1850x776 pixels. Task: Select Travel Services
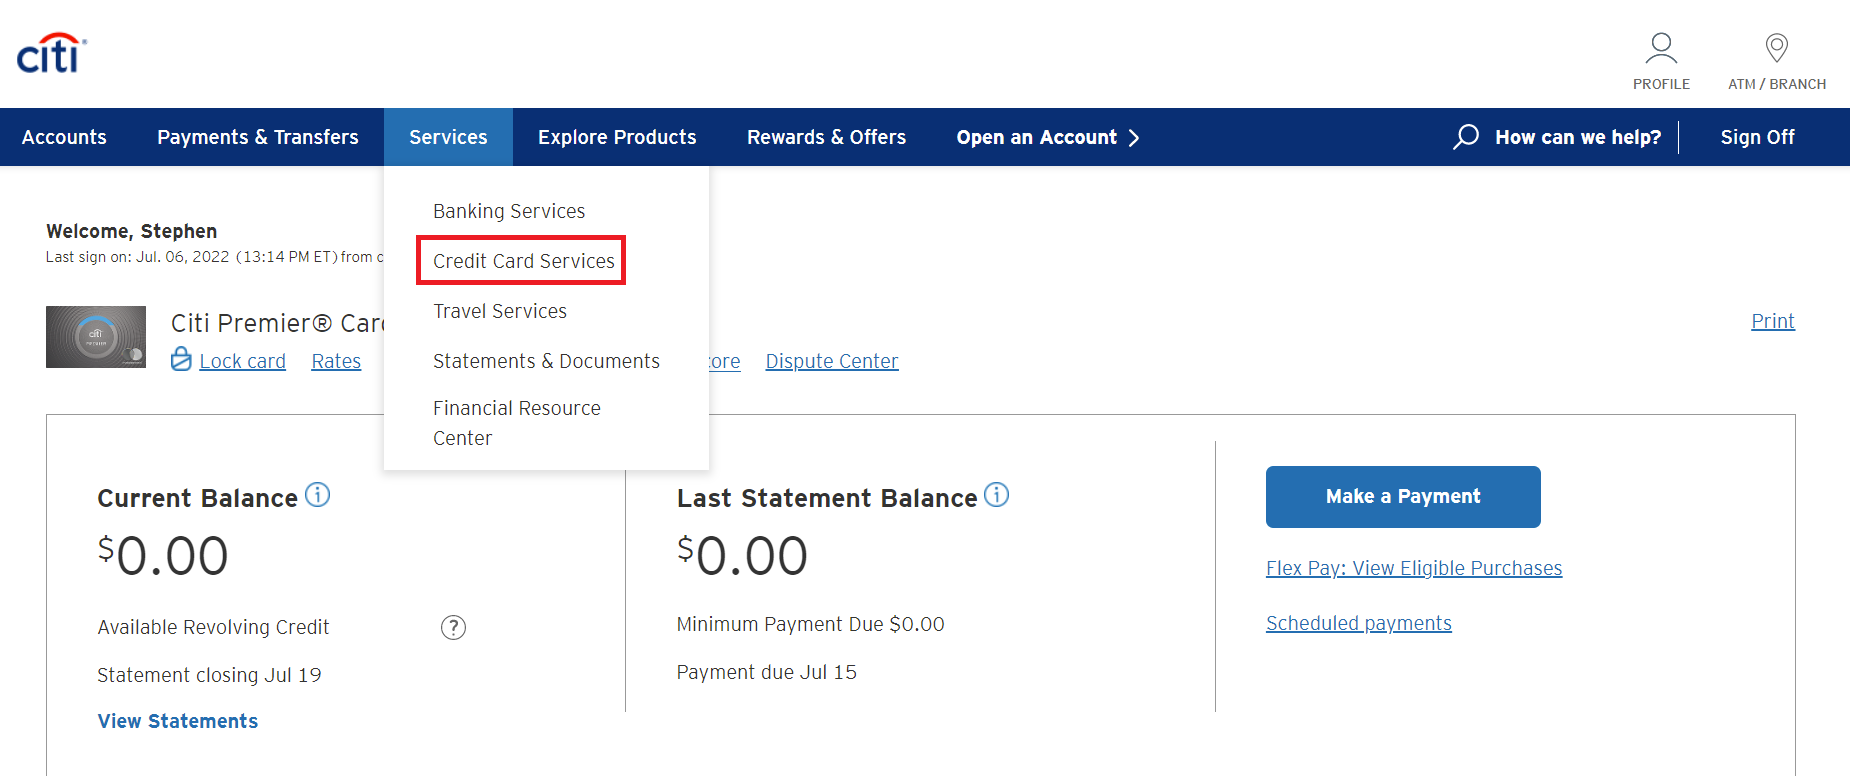500,311
